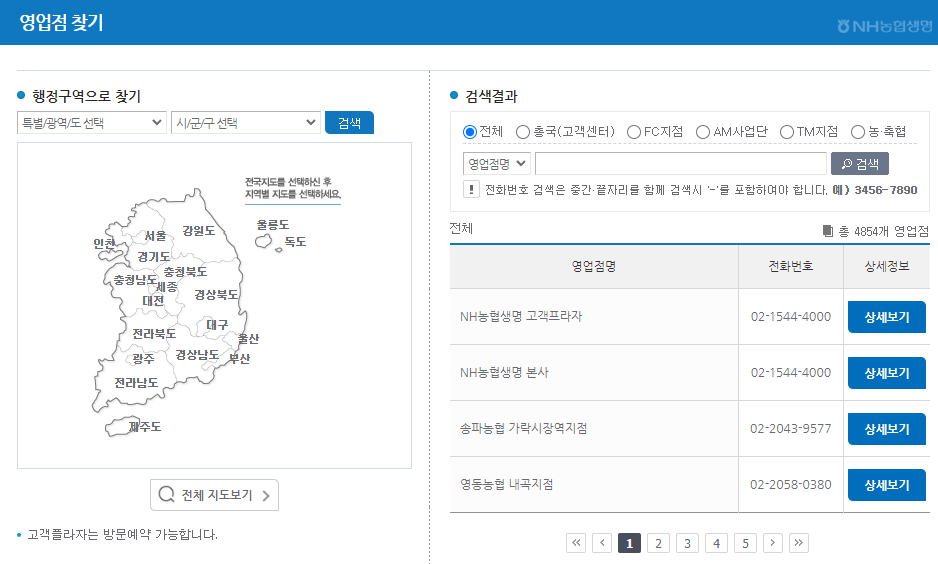Select 울산 on the map
This screenshot has height=564, width=938.
click(x=248, y=339)
